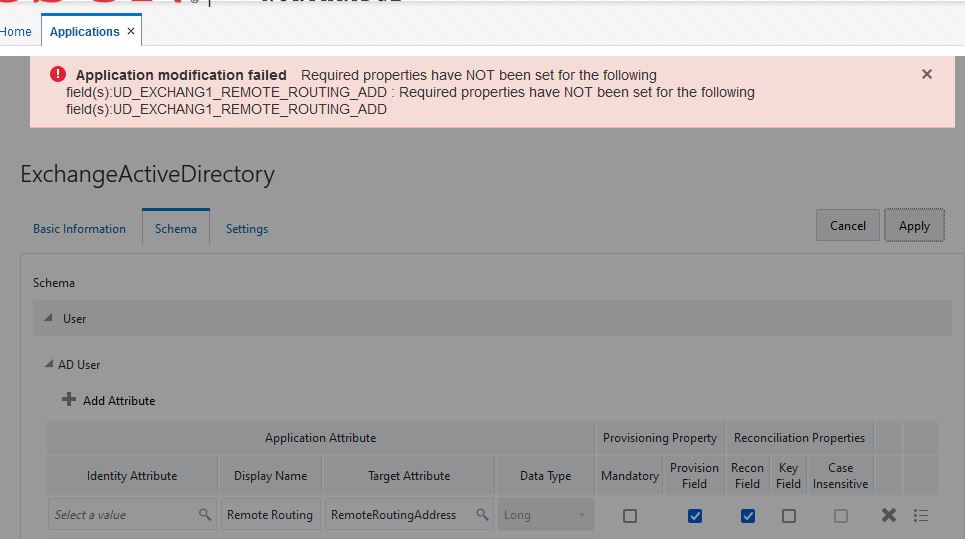Screen dimensions: 965x539
Task: Open the Basic Information tab
Action: (79, 229)
